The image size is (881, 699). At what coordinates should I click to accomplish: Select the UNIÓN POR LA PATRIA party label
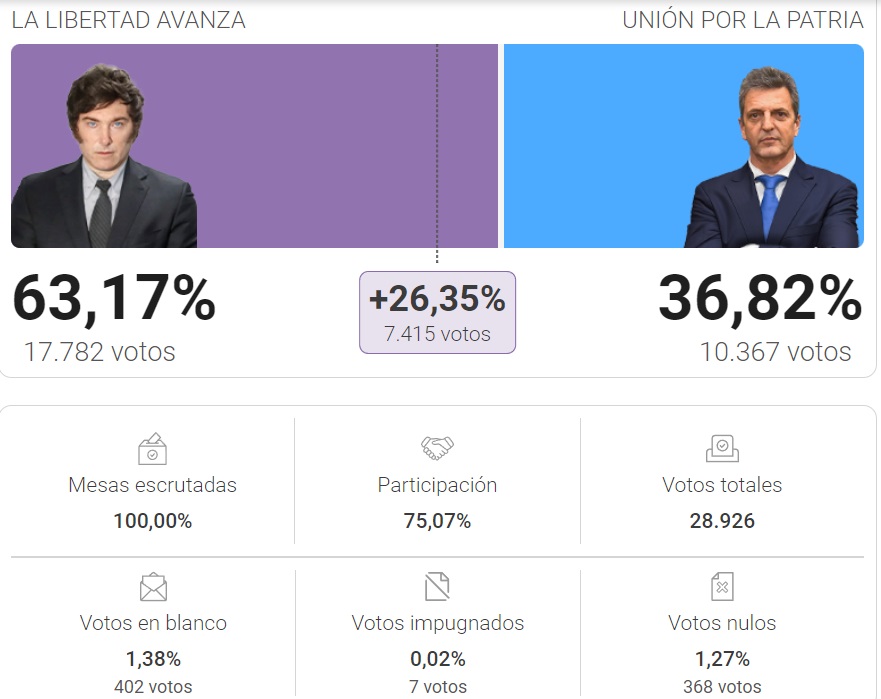pyautogui.click(x=743, y=20)
